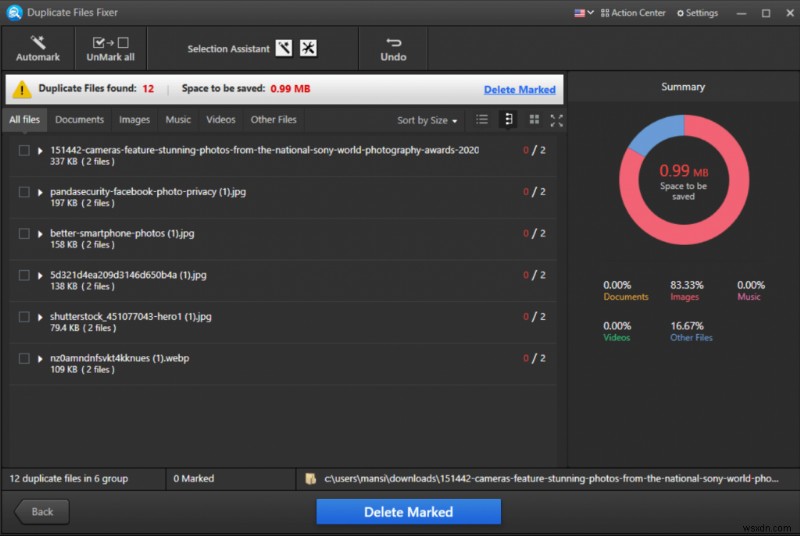The image size is (800, 536).
Task: Expand the pandasecurity-facebook-photo-privacy group
Action: tap(40, 192)
